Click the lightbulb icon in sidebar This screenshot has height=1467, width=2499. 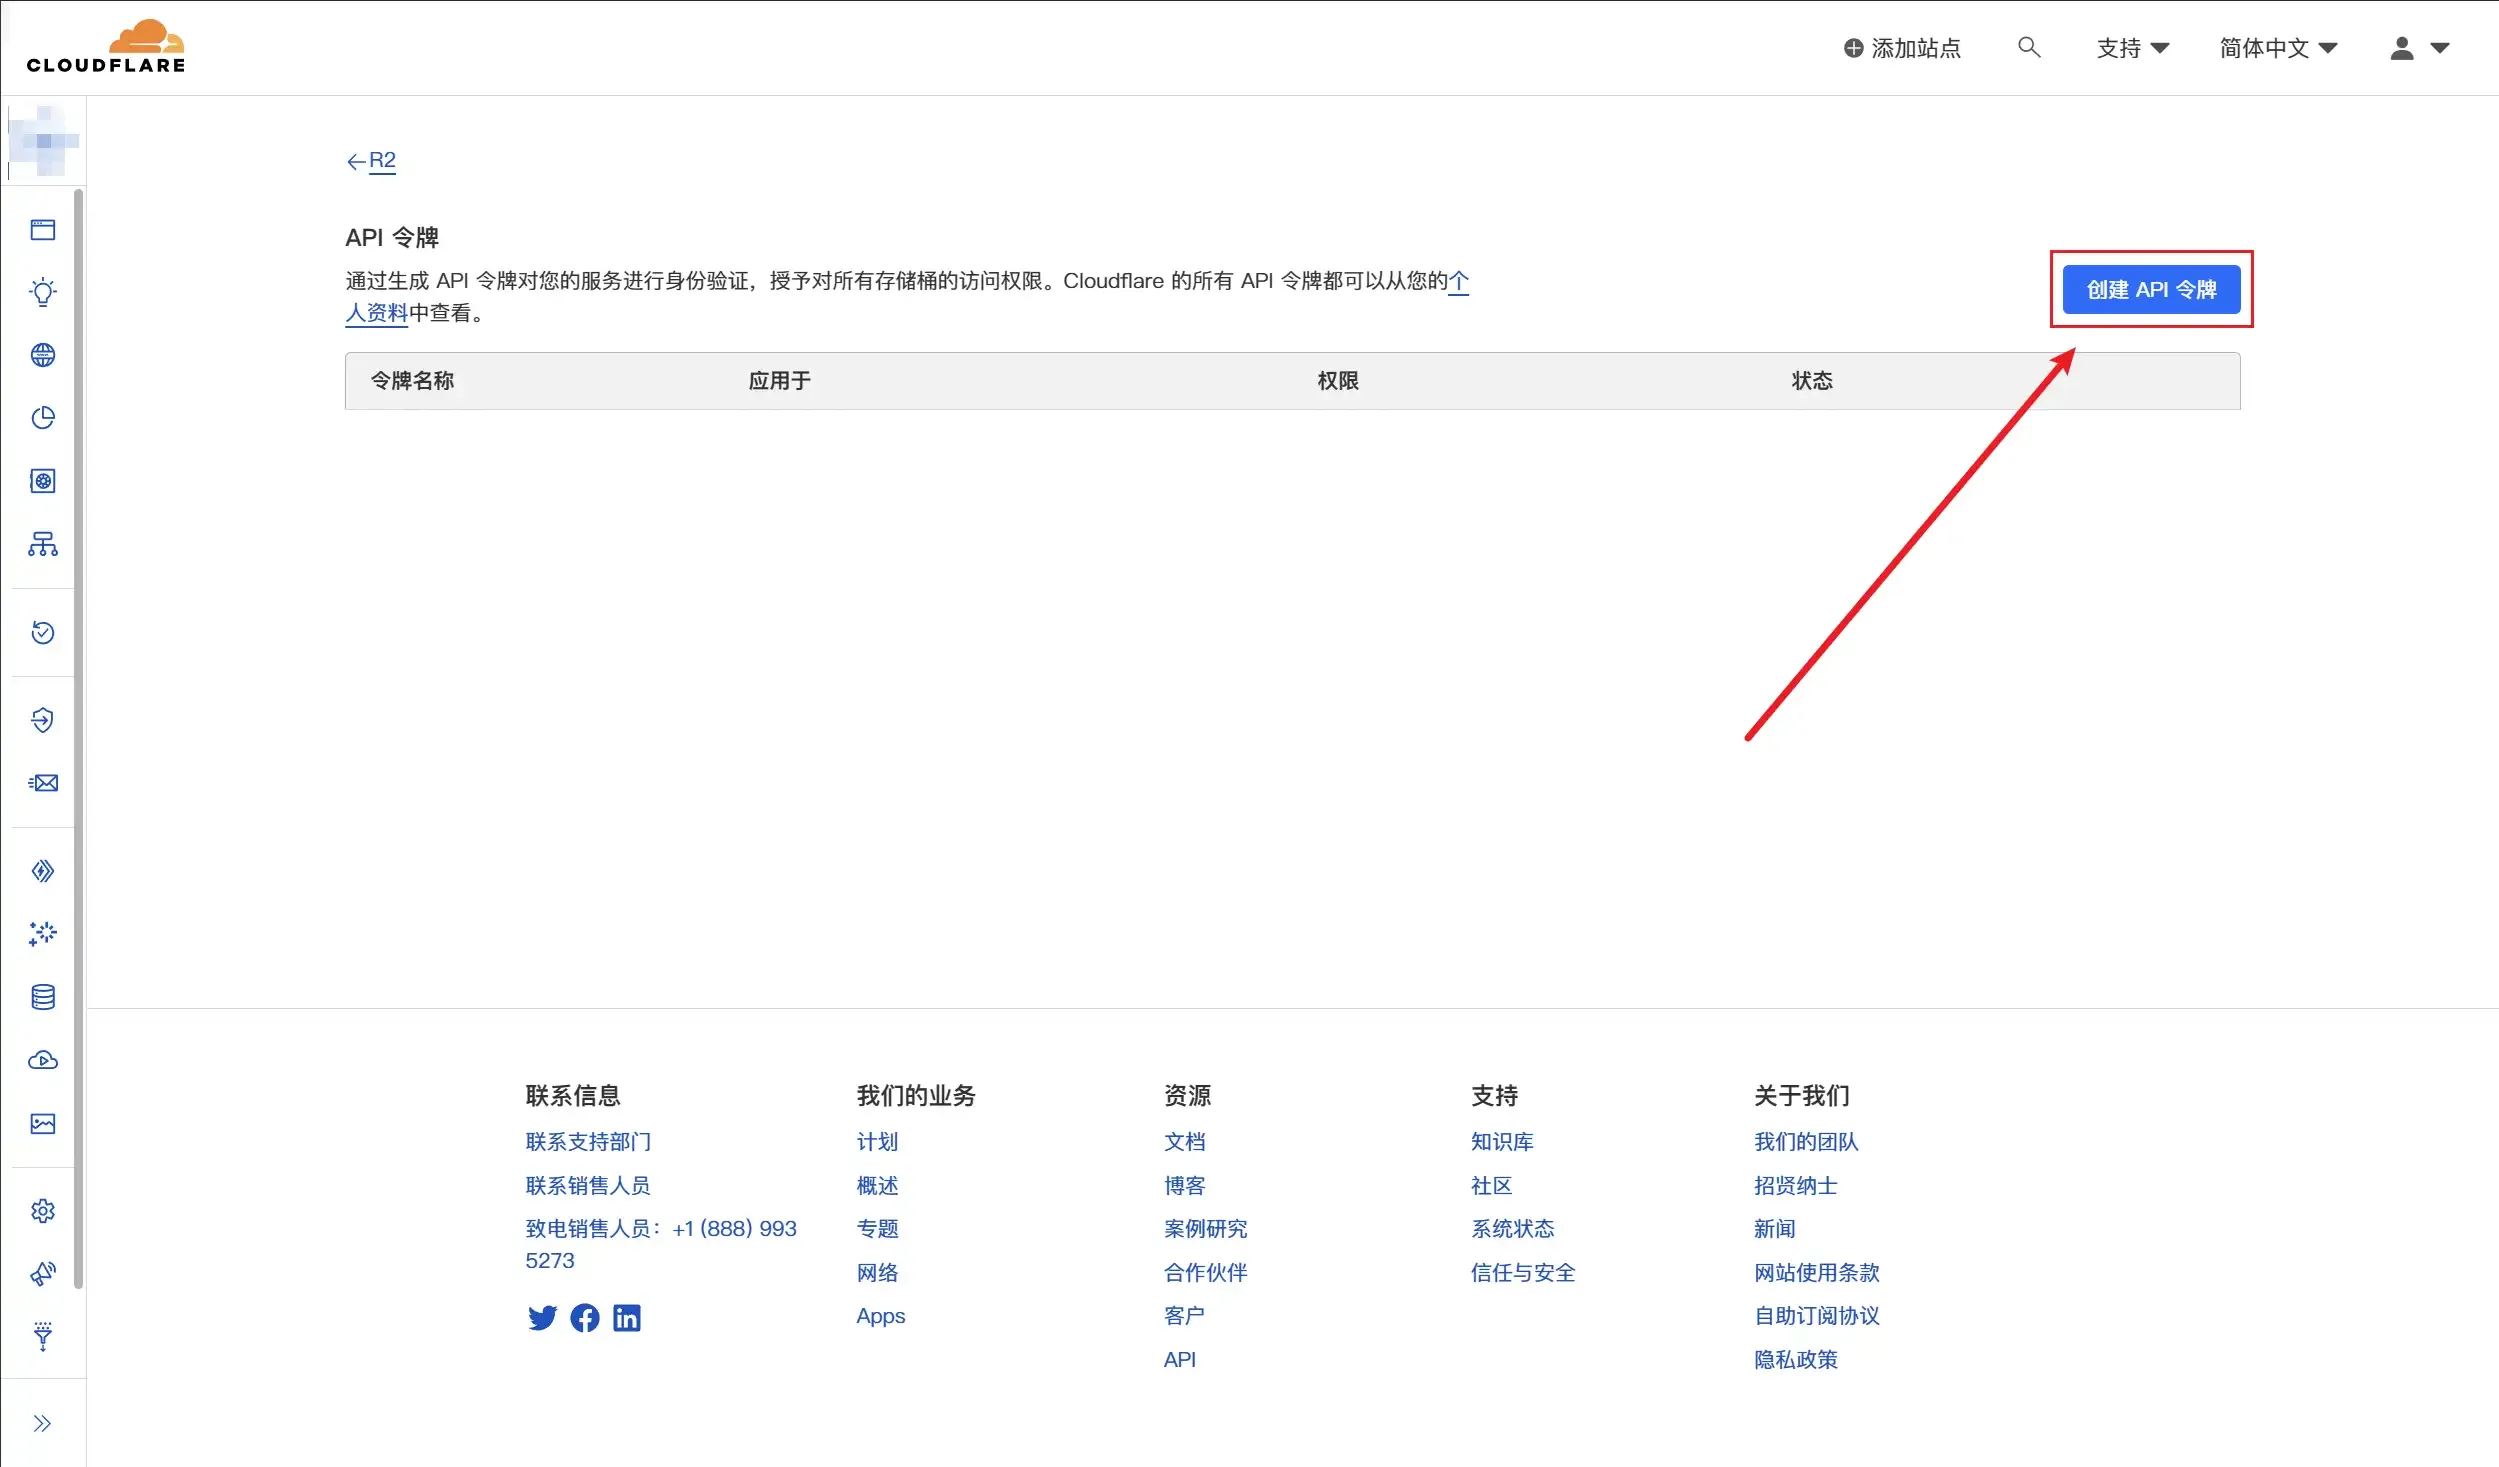coord(43,292)
